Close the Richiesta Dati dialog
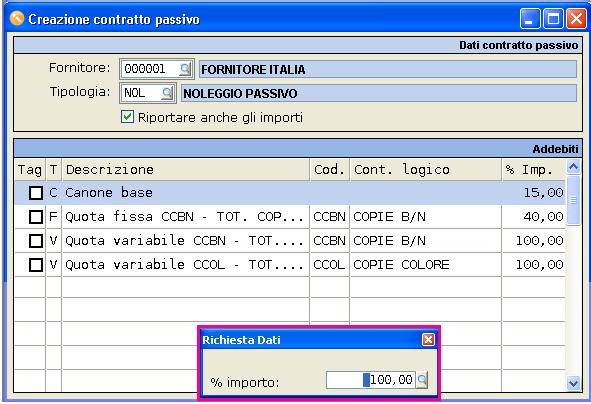 tap(428, 340)
